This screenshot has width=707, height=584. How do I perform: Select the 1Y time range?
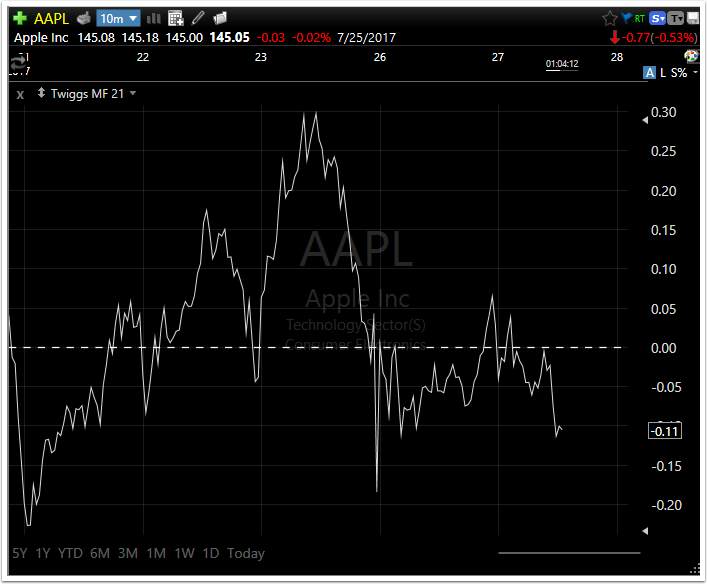click(43, 553)
